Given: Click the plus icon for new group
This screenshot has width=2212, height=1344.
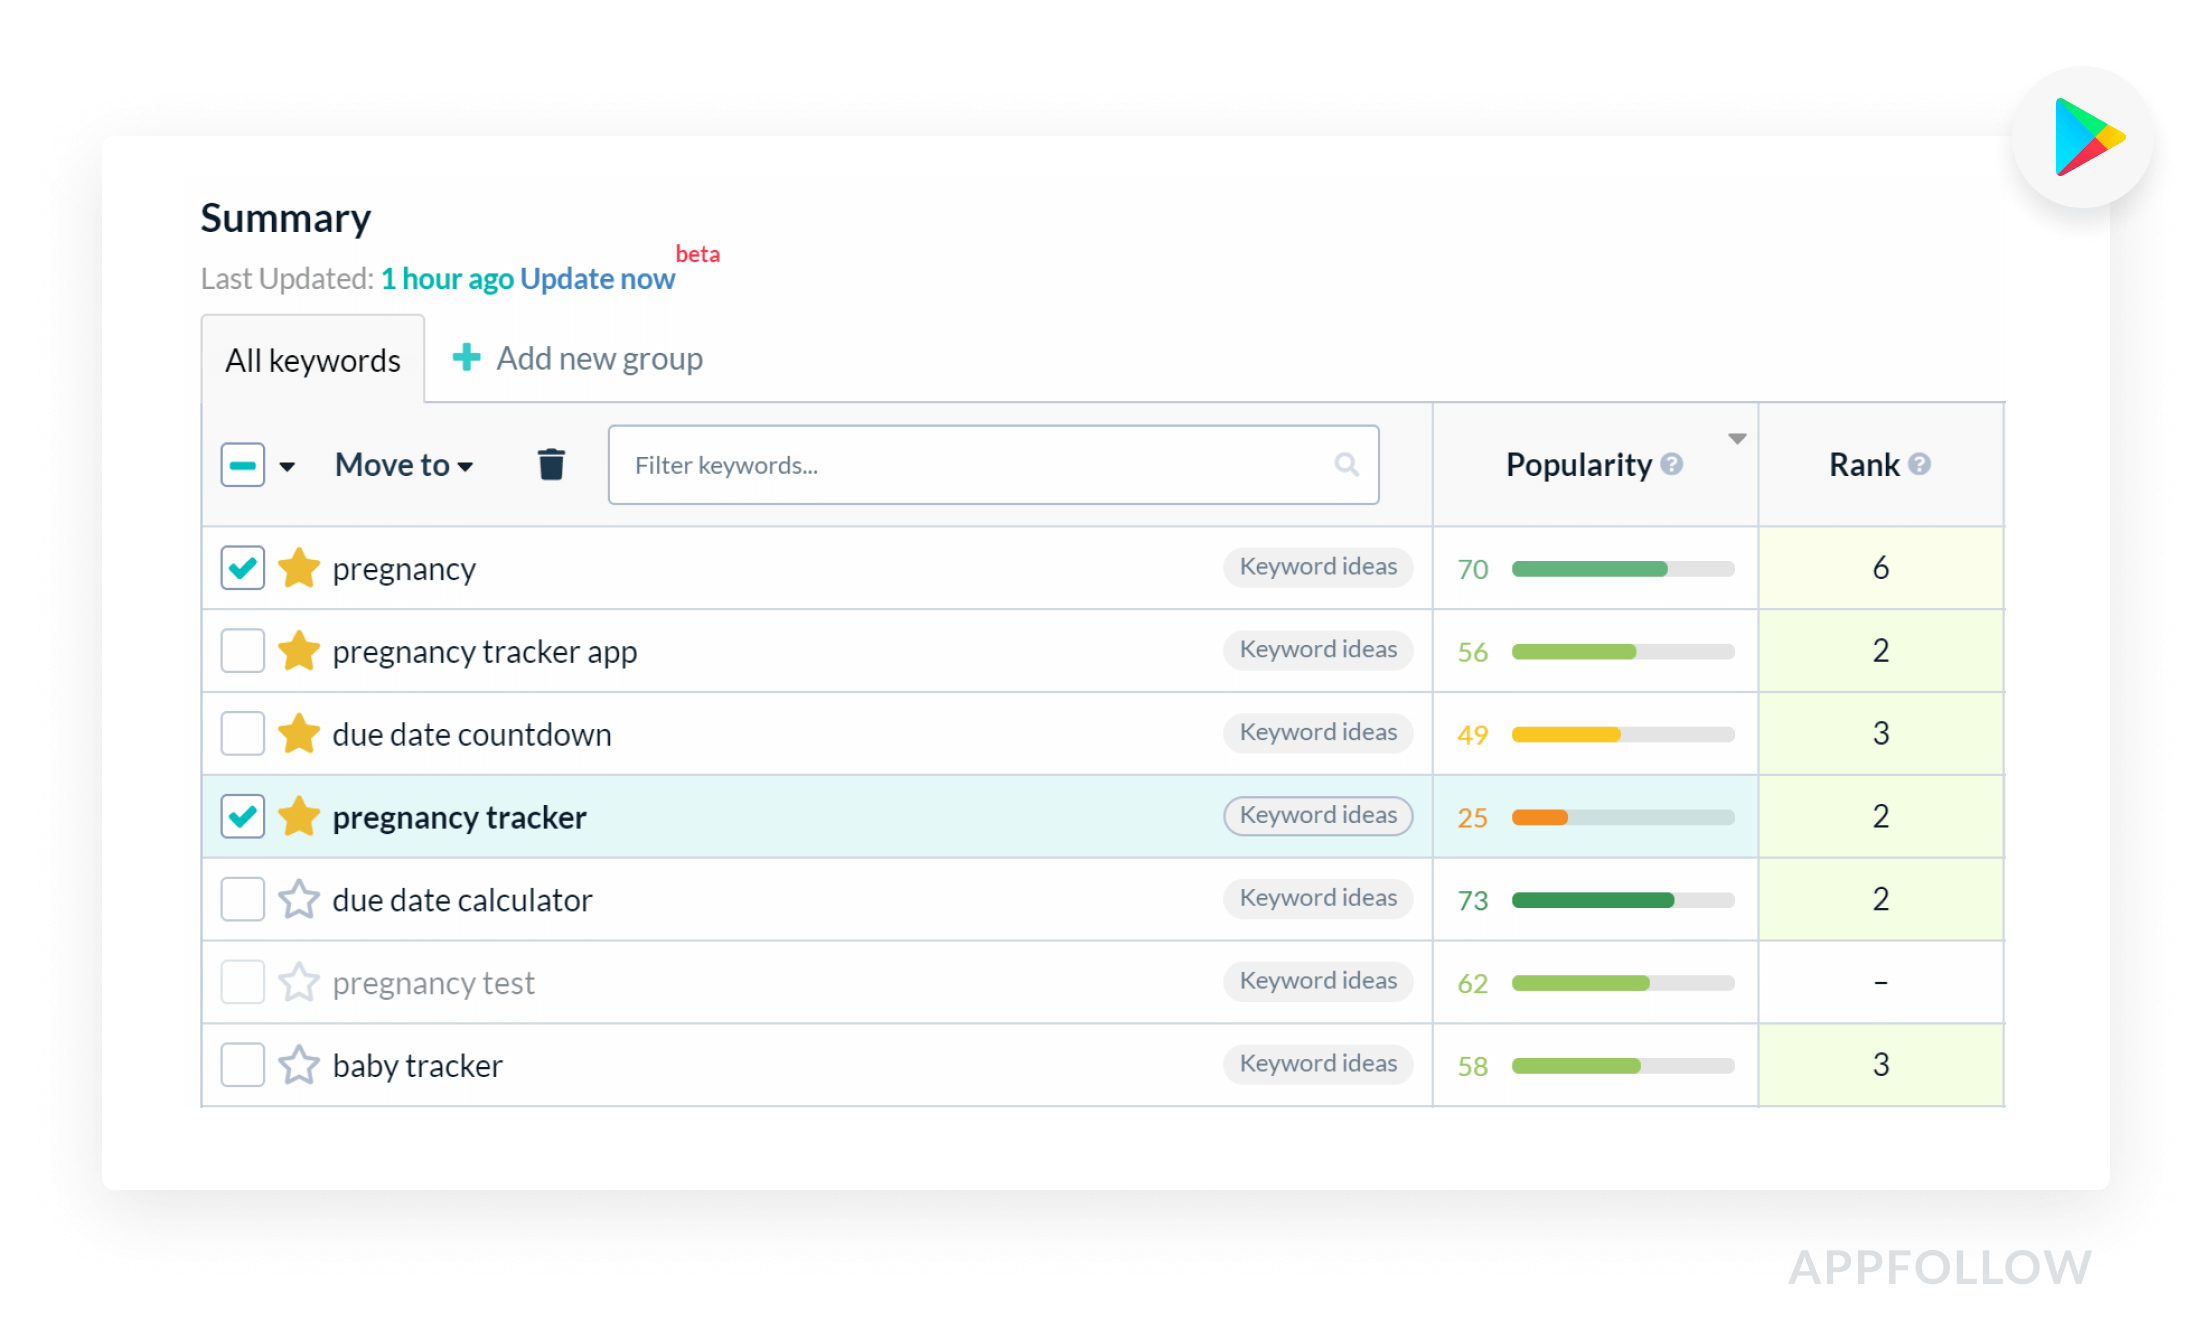Looking at the screenshot, I should coord(466,357).
